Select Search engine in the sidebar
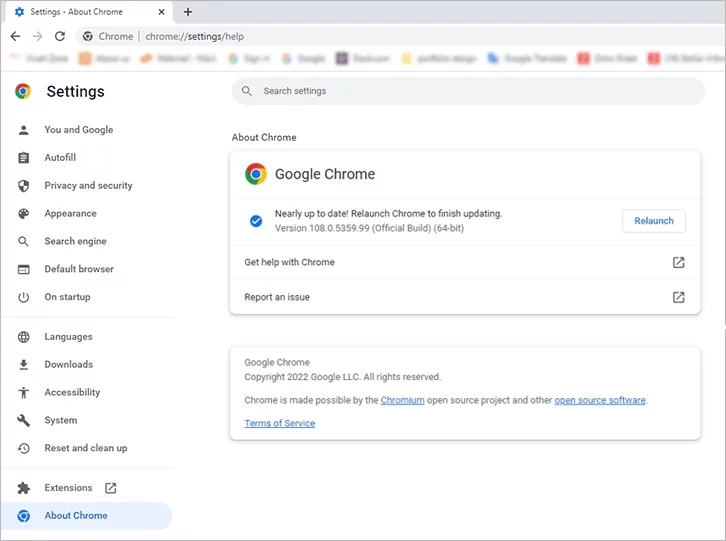This screenshot has width=726, height=541. tap(75, 242)
